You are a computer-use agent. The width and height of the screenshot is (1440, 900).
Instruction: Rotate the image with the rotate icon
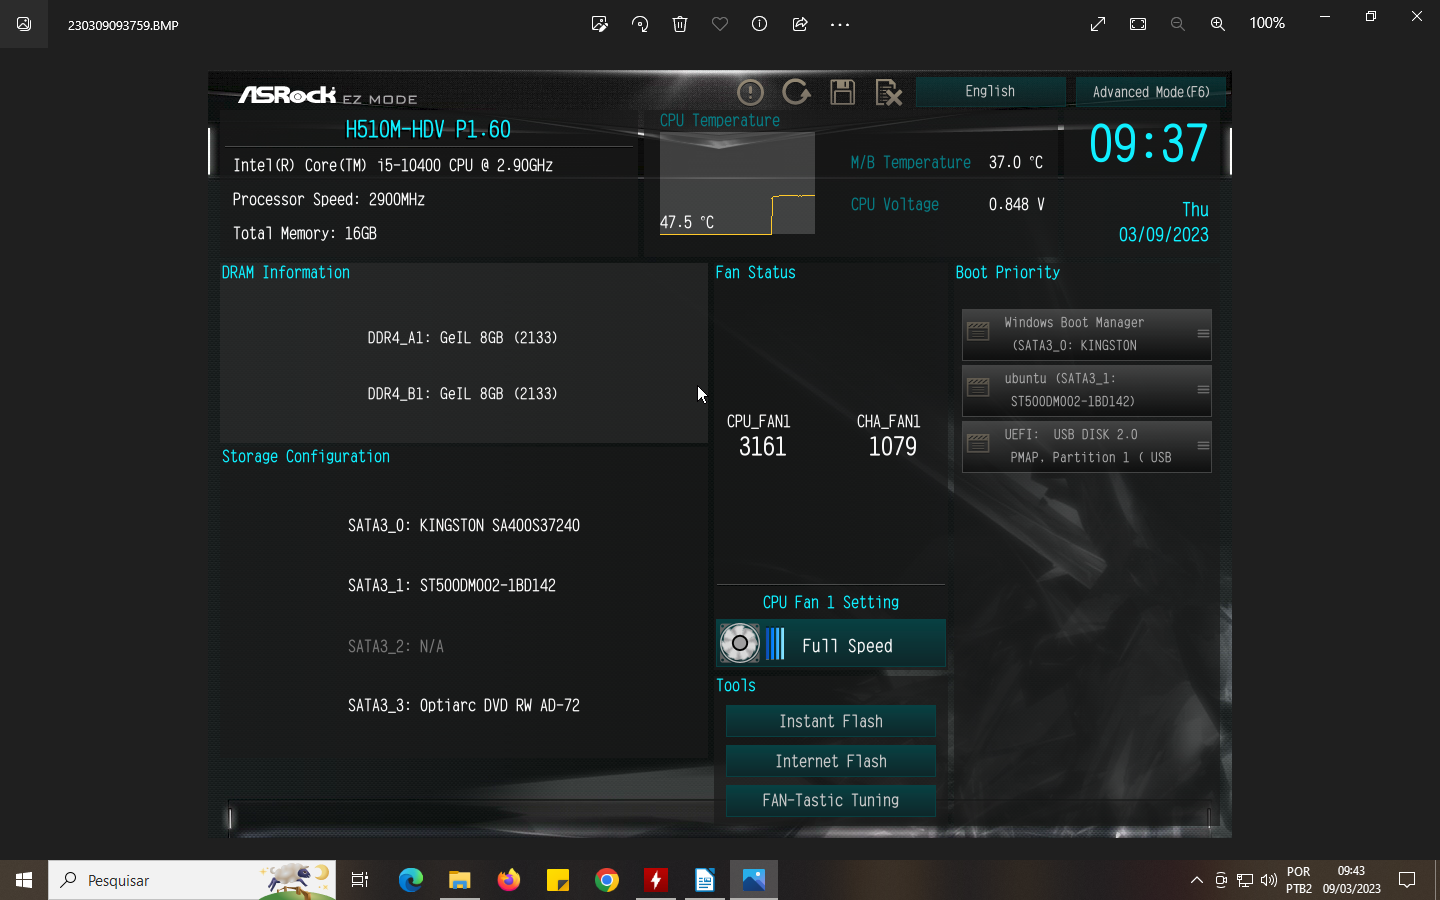tap(640, 24)
